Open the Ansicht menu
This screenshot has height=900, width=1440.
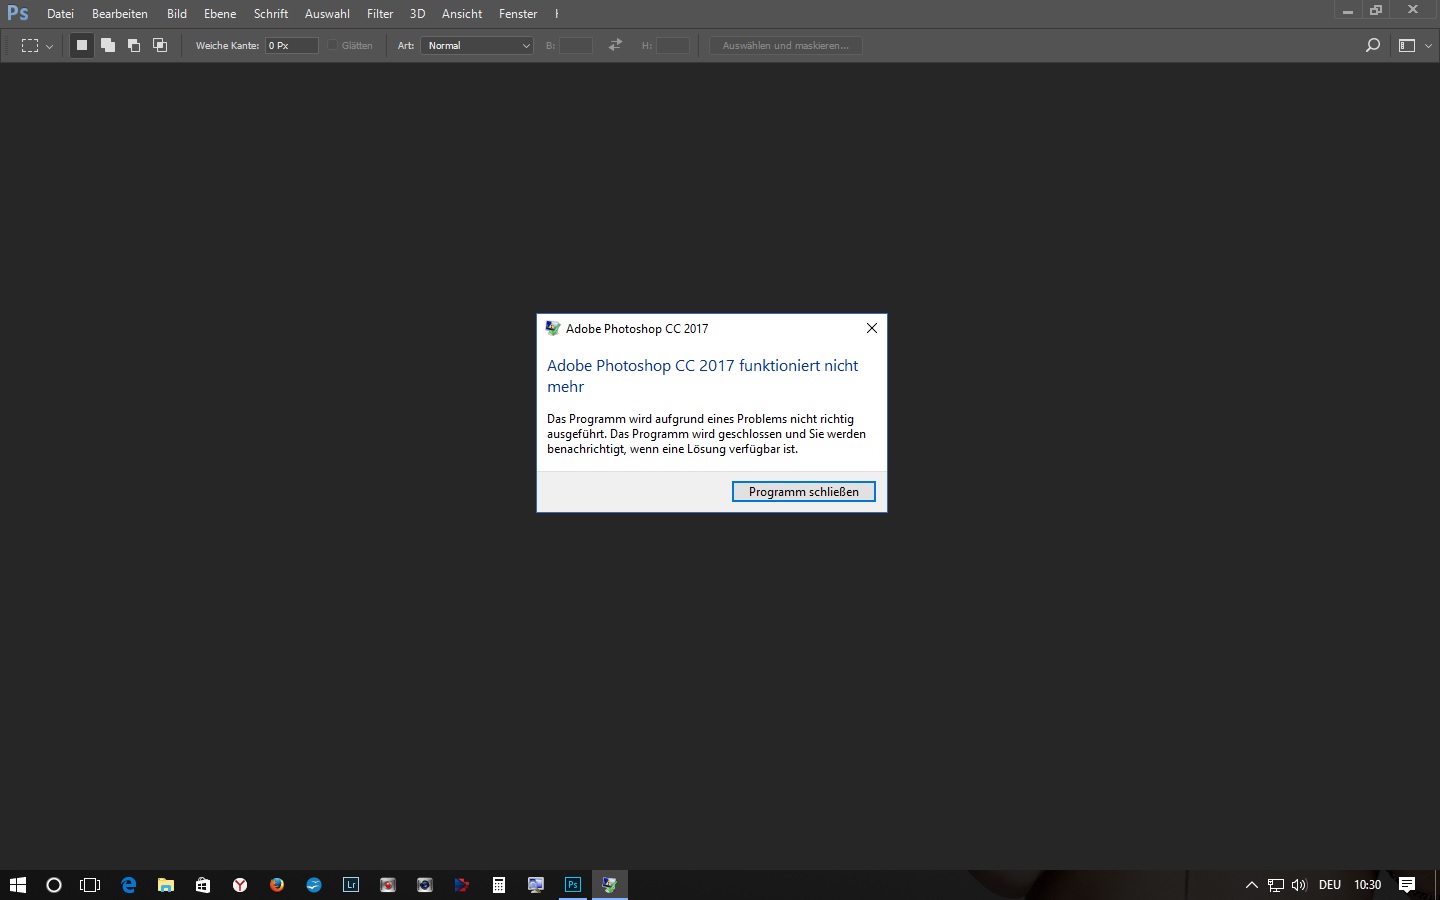pos(462,14)
